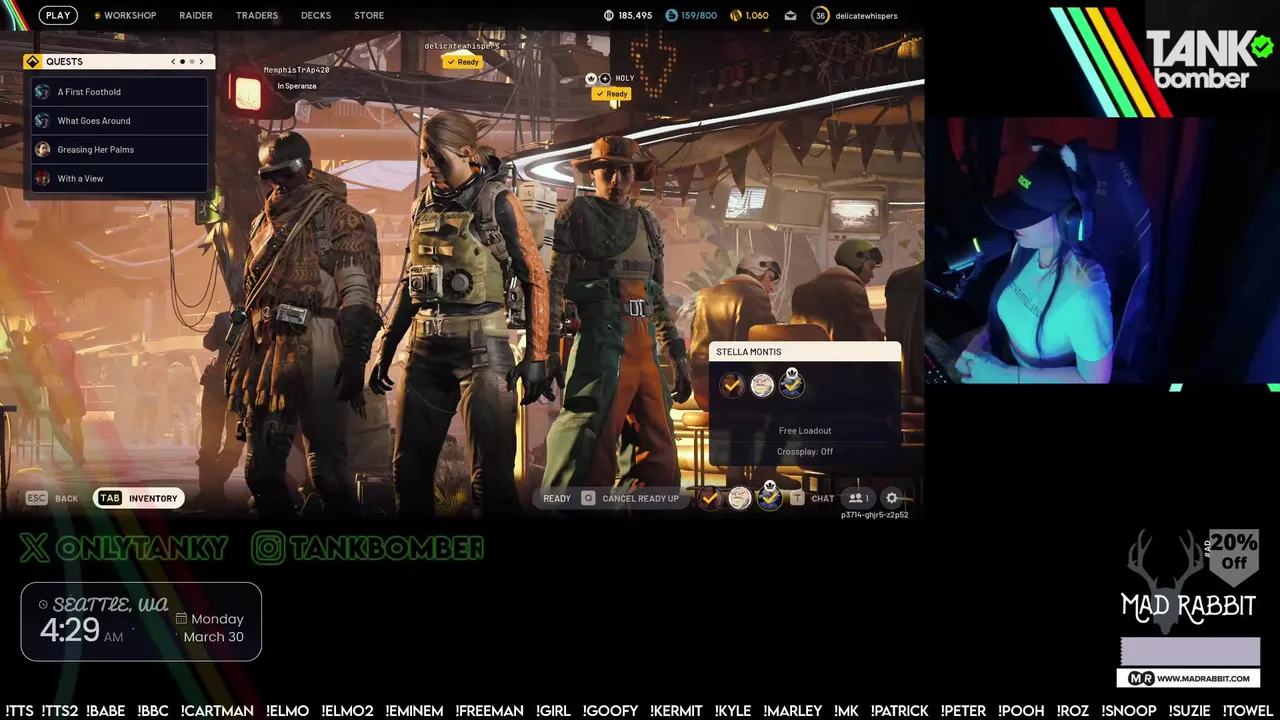The width and height of the screenshot is (1280, 720).
Task: Open the PLAY menu
Action: (58, 15)
